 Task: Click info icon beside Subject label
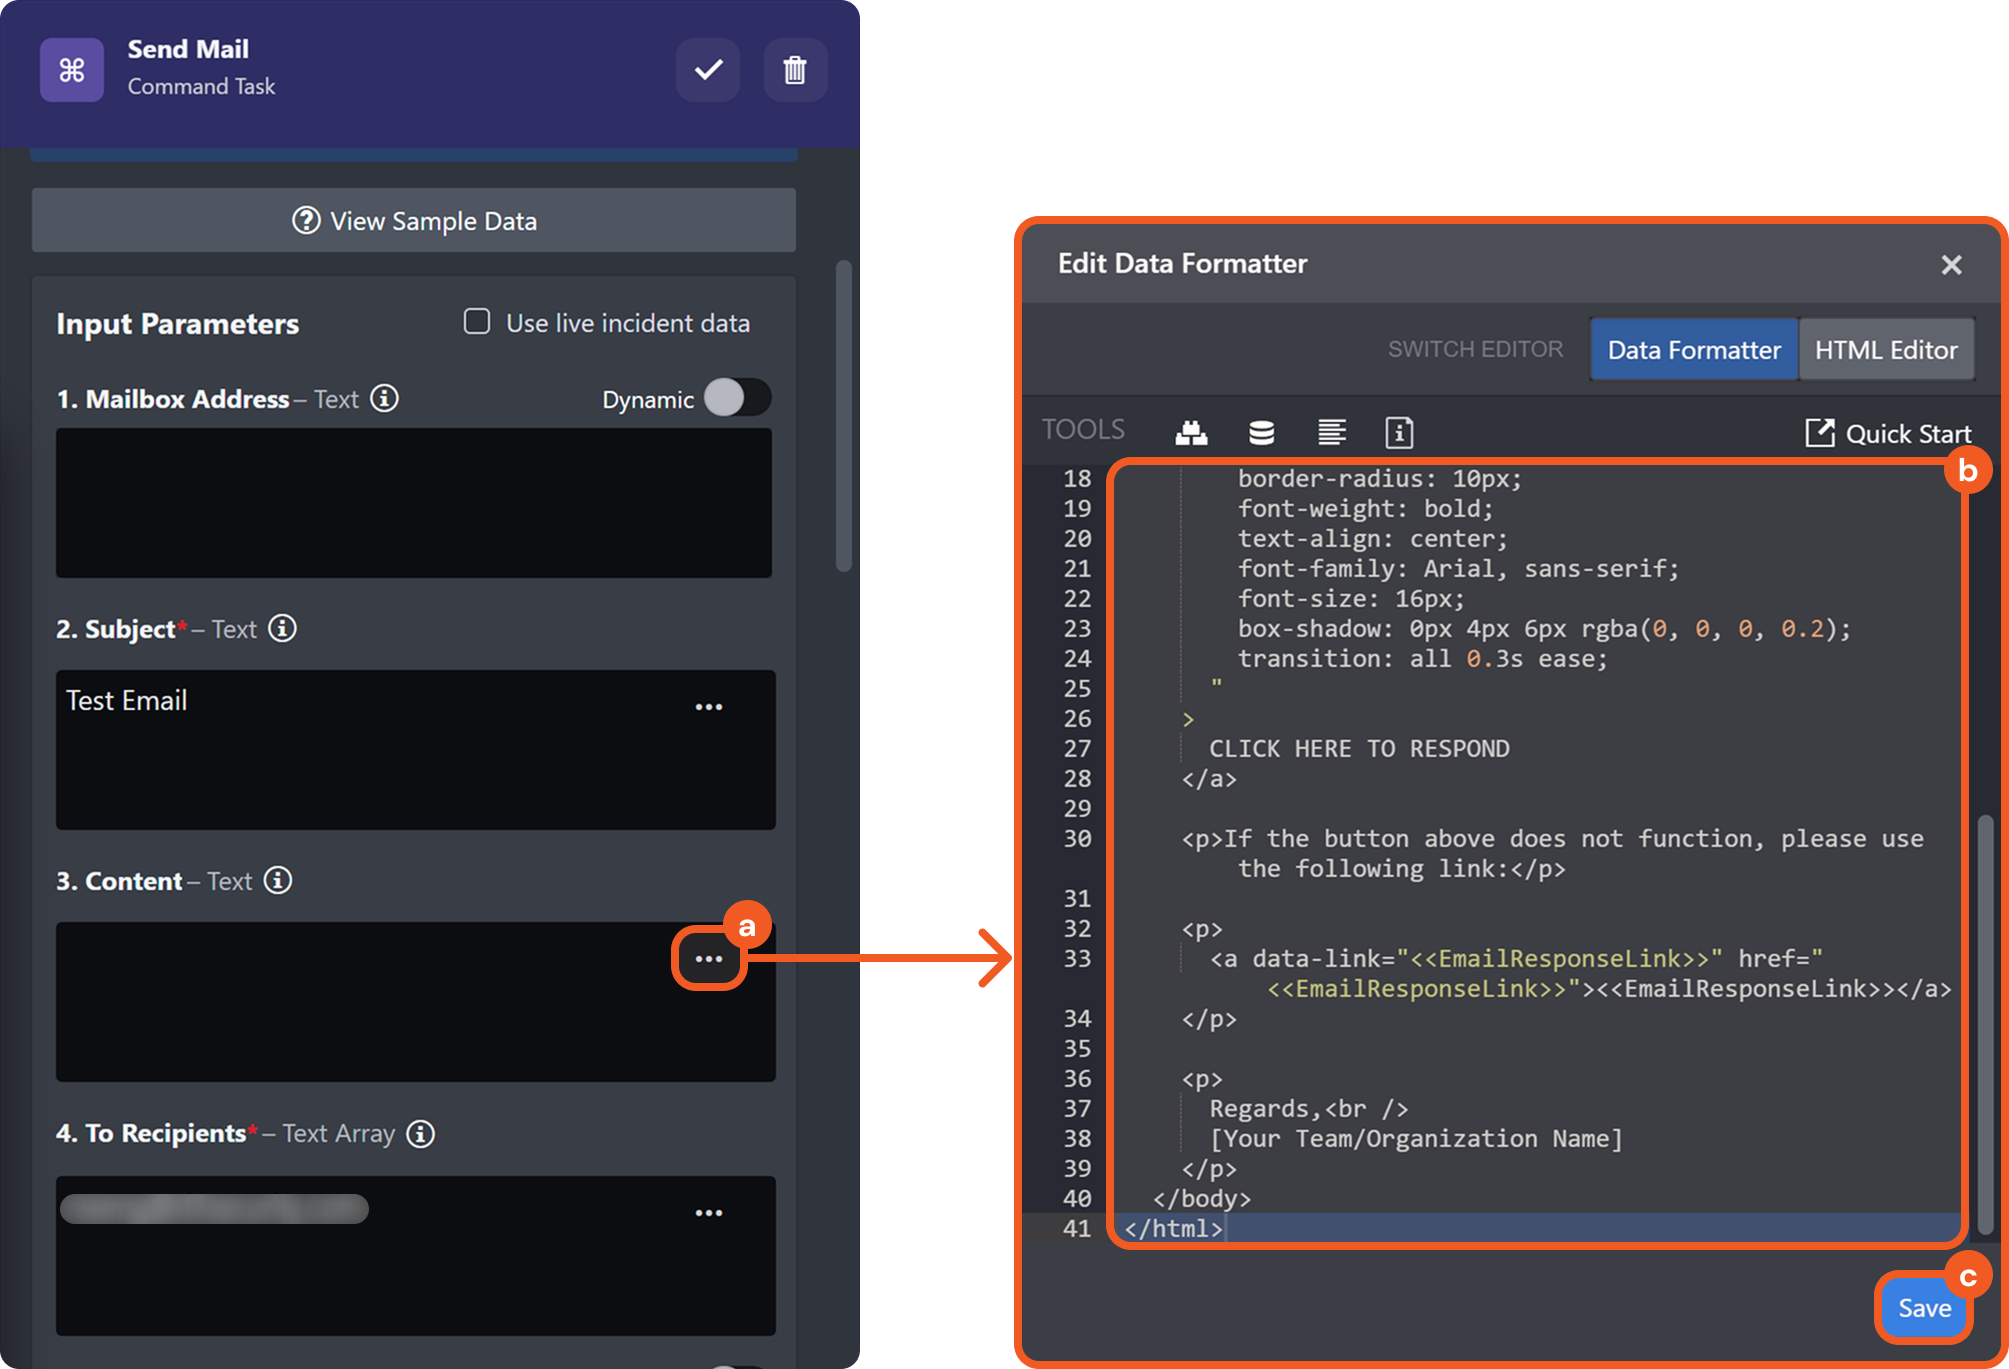tap(282, 628)
